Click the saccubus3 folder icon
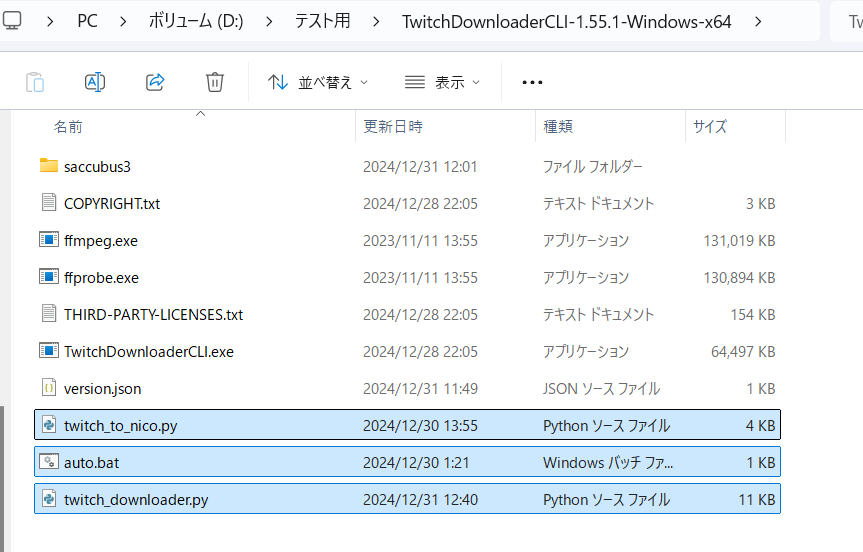 pyautogui.click(x=48, y=166)
